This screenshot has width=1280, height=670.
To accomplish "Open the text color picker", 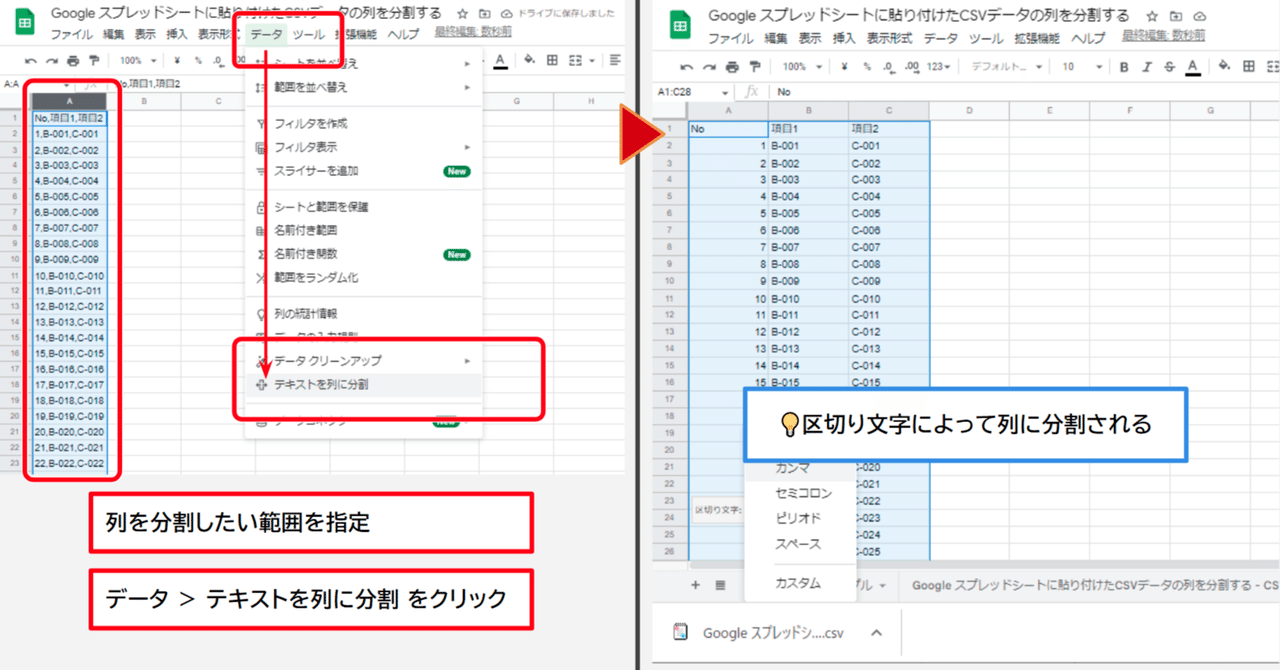I will (x=1192, y=67).
